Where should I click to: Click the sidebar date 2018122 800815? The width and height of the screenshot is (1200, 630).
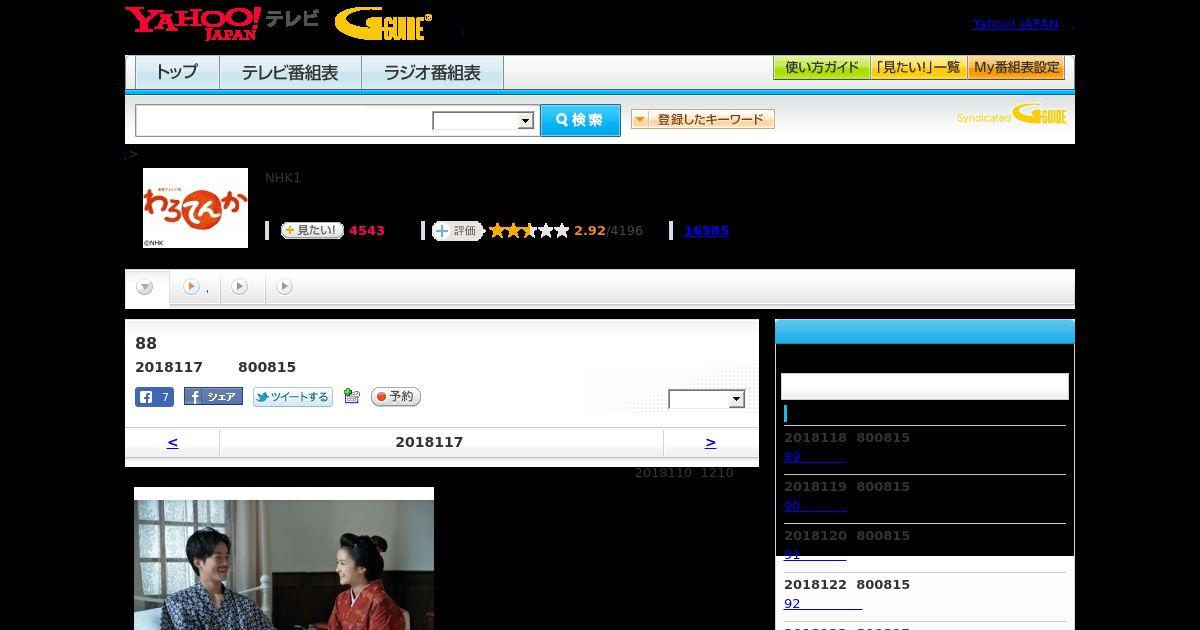coord(847,585)
